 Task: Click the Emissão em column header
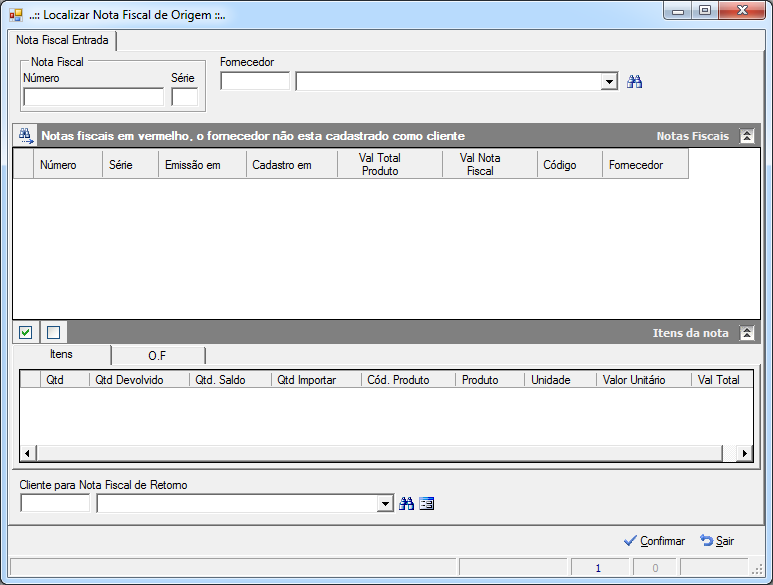(x=202, y=165)
